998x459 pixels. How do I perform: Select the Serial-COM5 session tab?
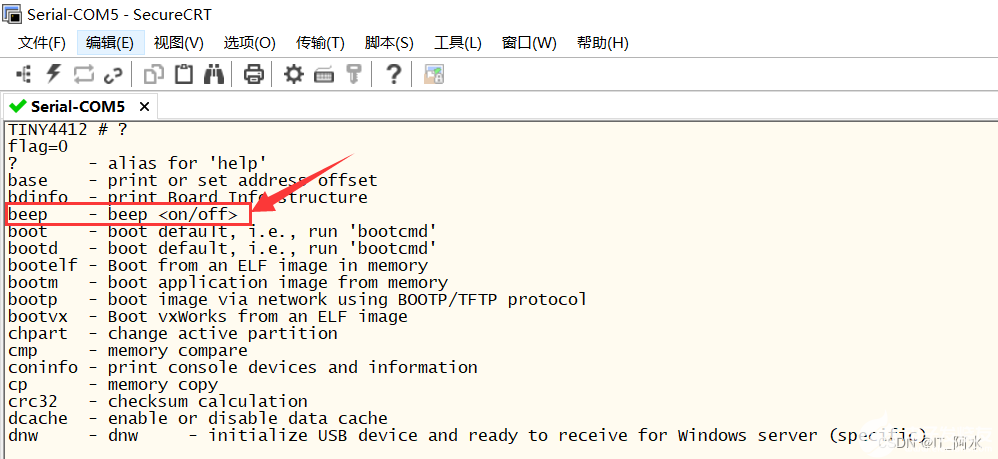click(x=78, y=106)
